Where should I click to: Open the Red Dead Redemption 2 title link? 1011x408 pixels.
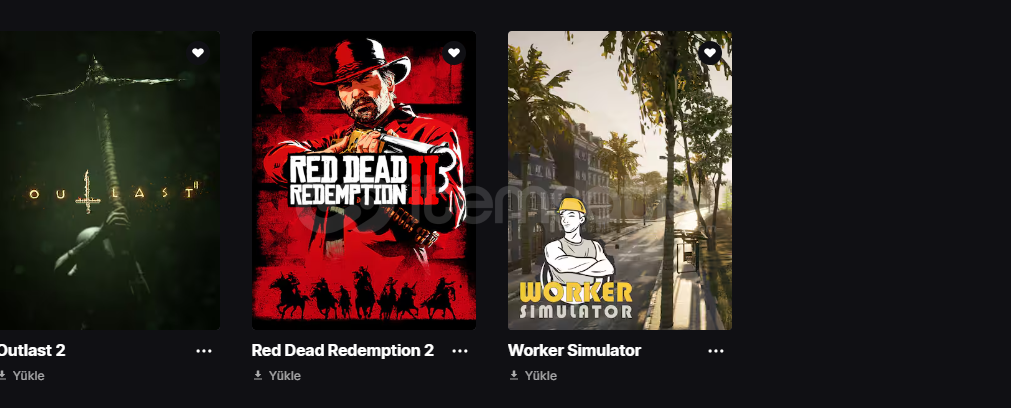(342, 351)
